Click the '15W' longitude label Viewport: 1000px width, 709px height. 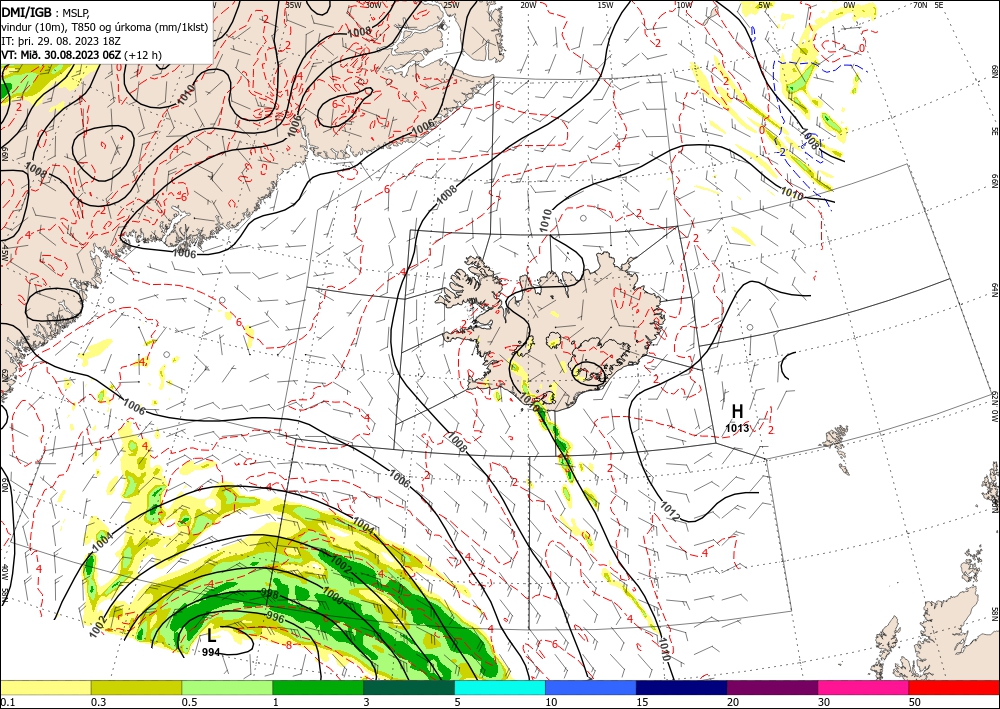[x=606, y=5]
